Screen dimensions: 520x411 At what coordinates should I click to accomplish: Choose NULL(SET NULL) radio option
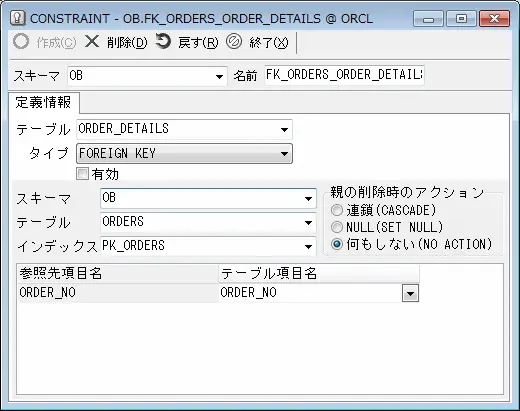coord(337,227)
